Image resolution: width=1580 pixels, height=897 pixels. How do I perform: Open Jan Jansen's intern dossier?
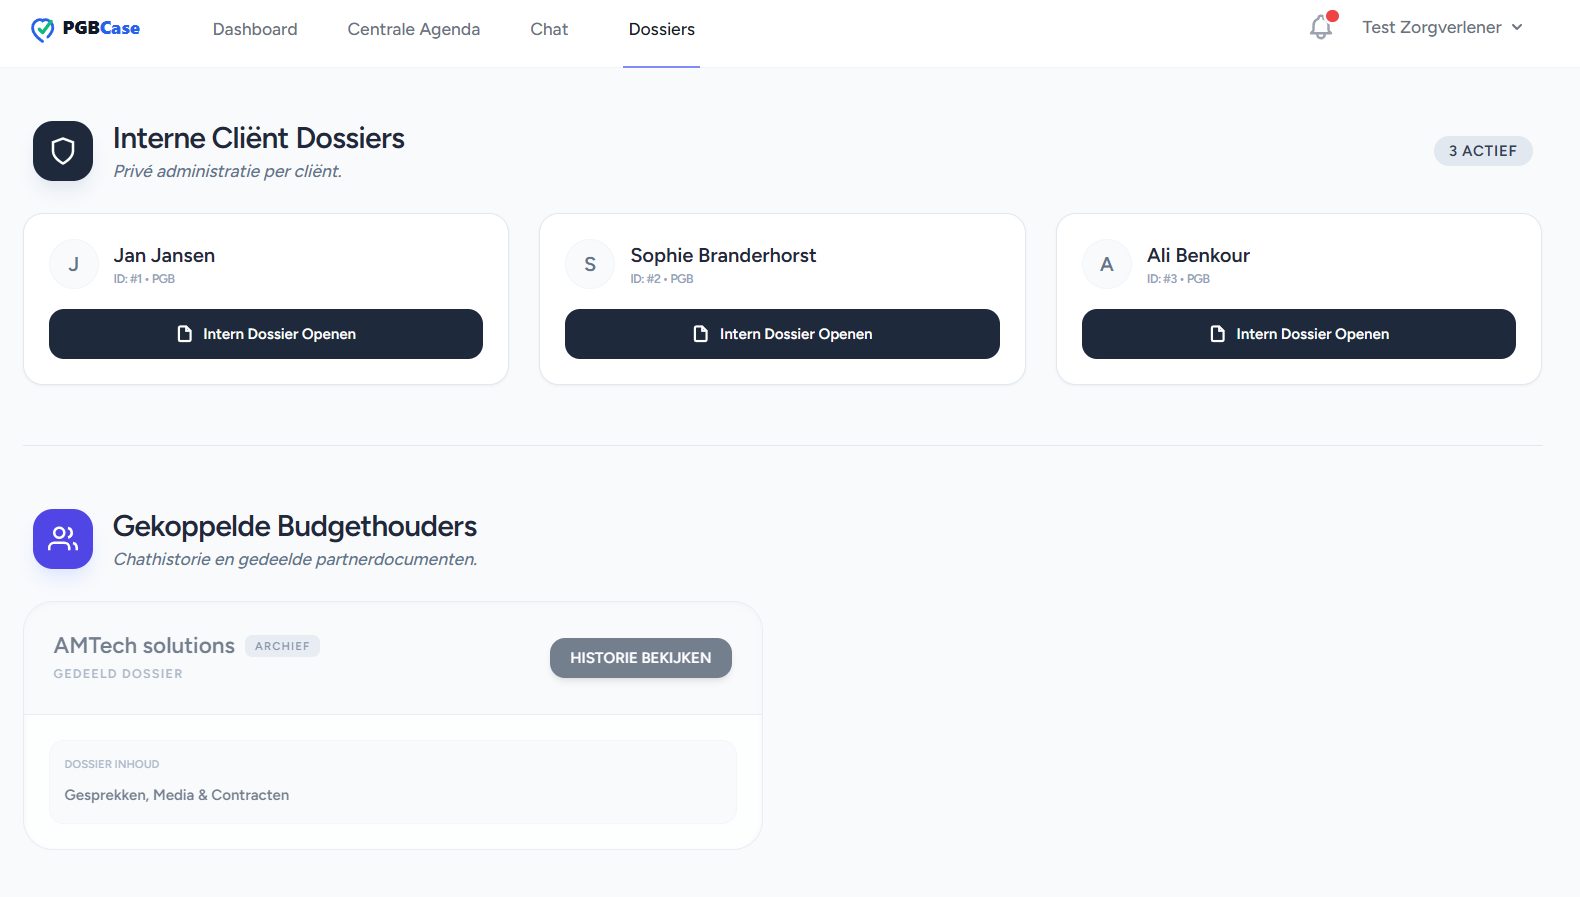pos(266,334)
